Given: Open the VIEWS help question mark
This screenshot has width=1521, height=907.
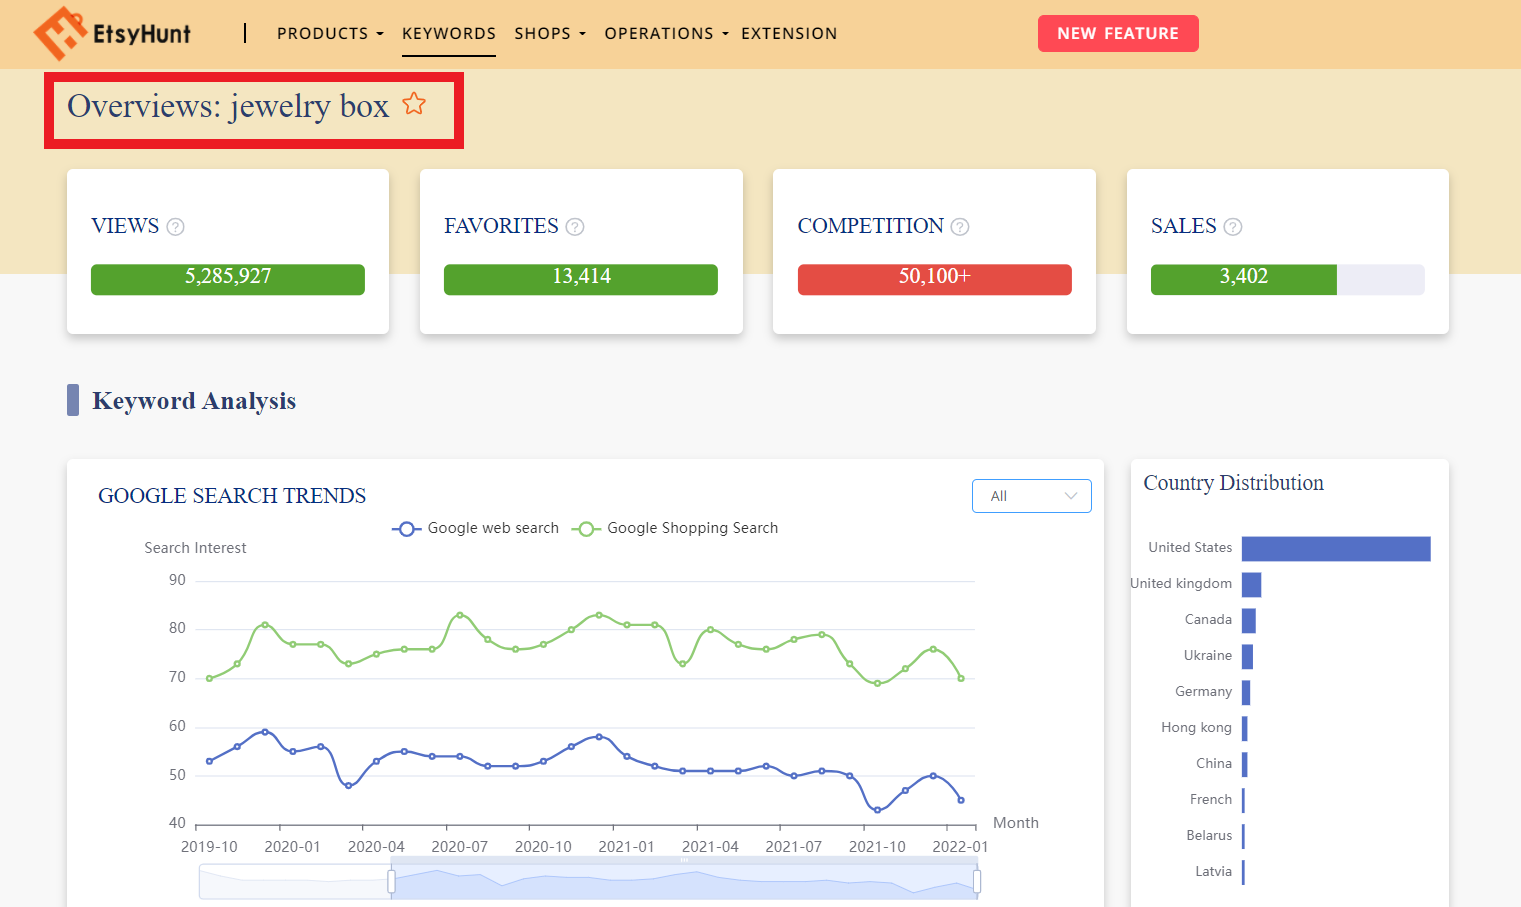Looking at the screenshot, I should [175, 227].
